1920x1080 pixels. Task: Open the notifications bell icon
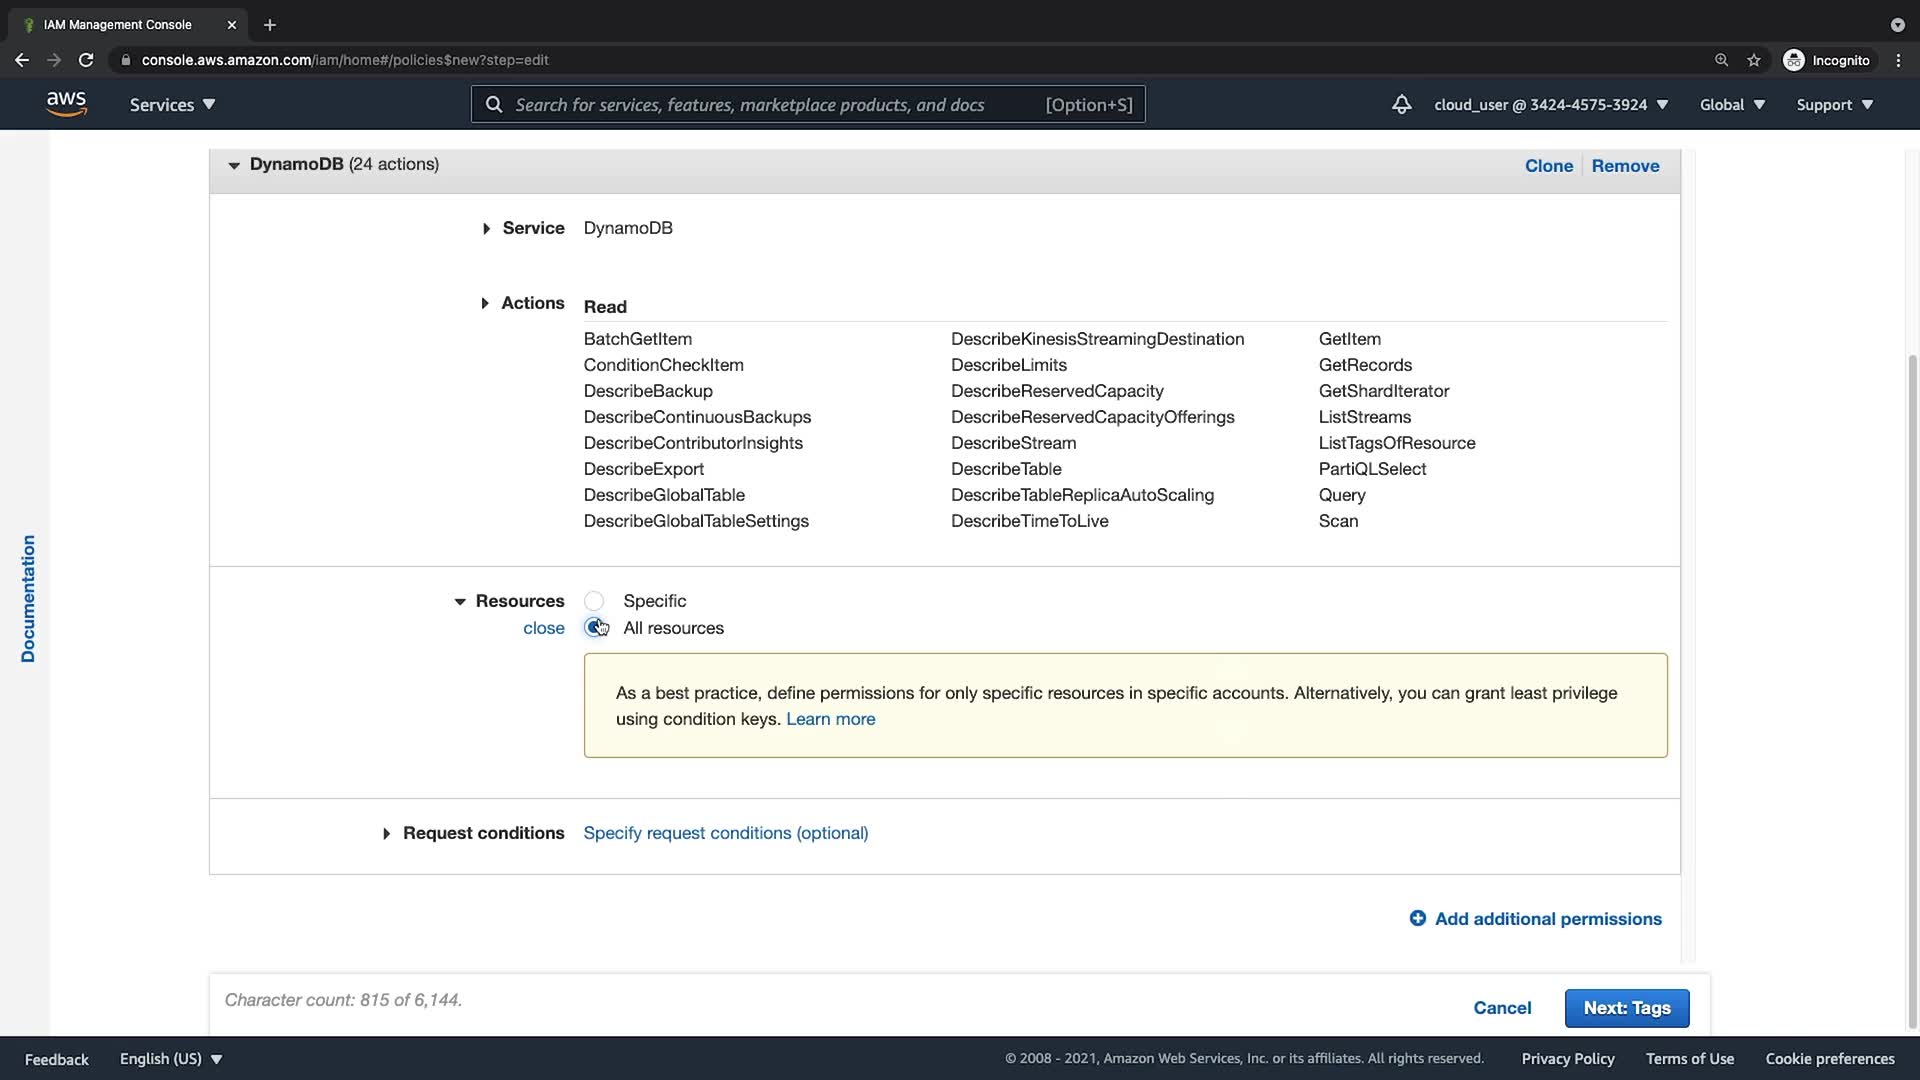[1401, 104]
